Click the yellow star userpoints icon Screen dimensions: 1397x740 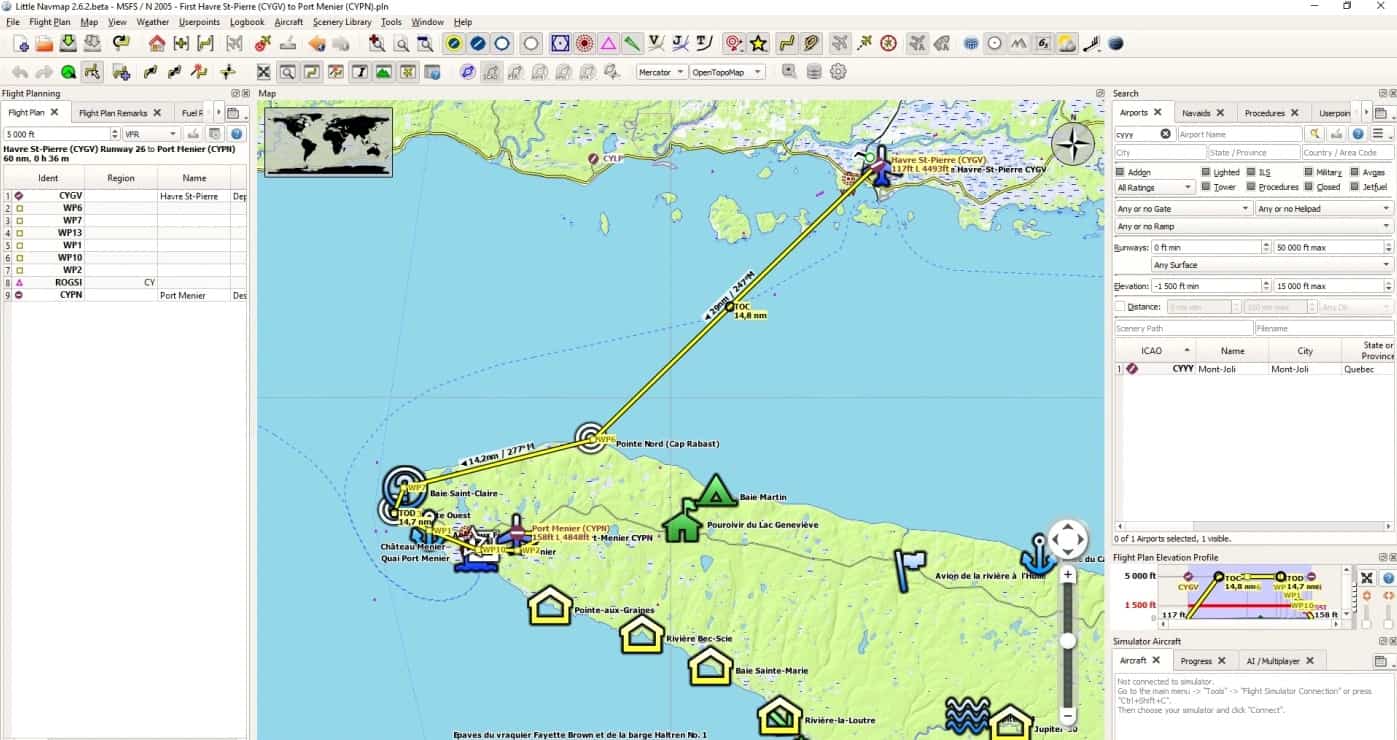pyautogui.click(x=759, y=43)
